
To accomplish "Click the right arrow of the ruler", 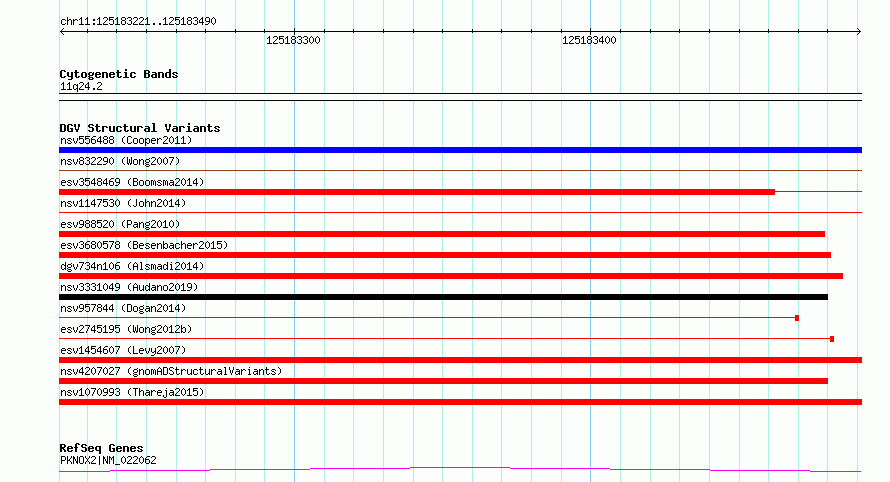I will (x=859, y=32).
